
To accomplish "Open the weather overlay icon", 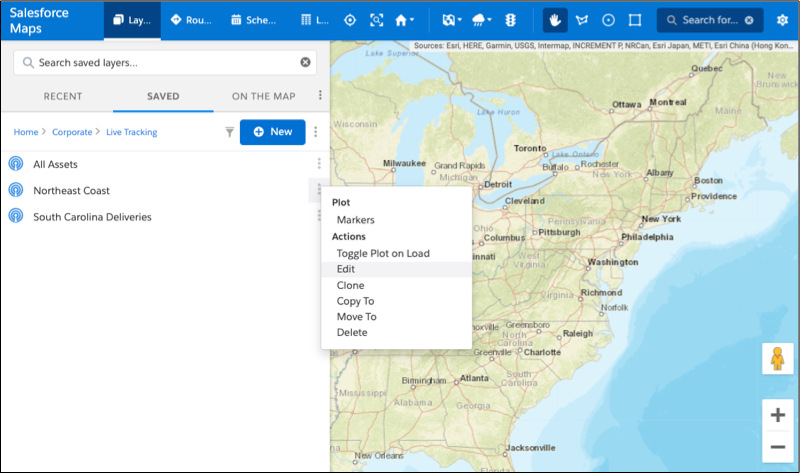I will tap(480, 20).
